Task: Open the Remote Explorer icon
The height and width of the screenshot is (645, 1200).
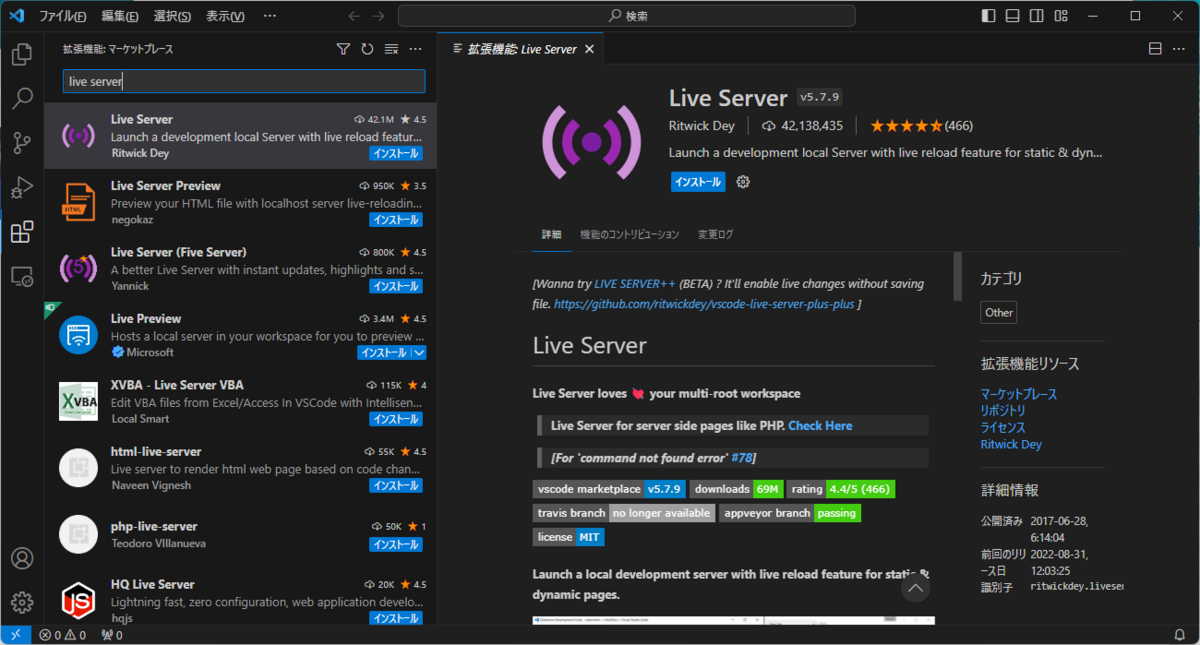Action: [22, 276]
